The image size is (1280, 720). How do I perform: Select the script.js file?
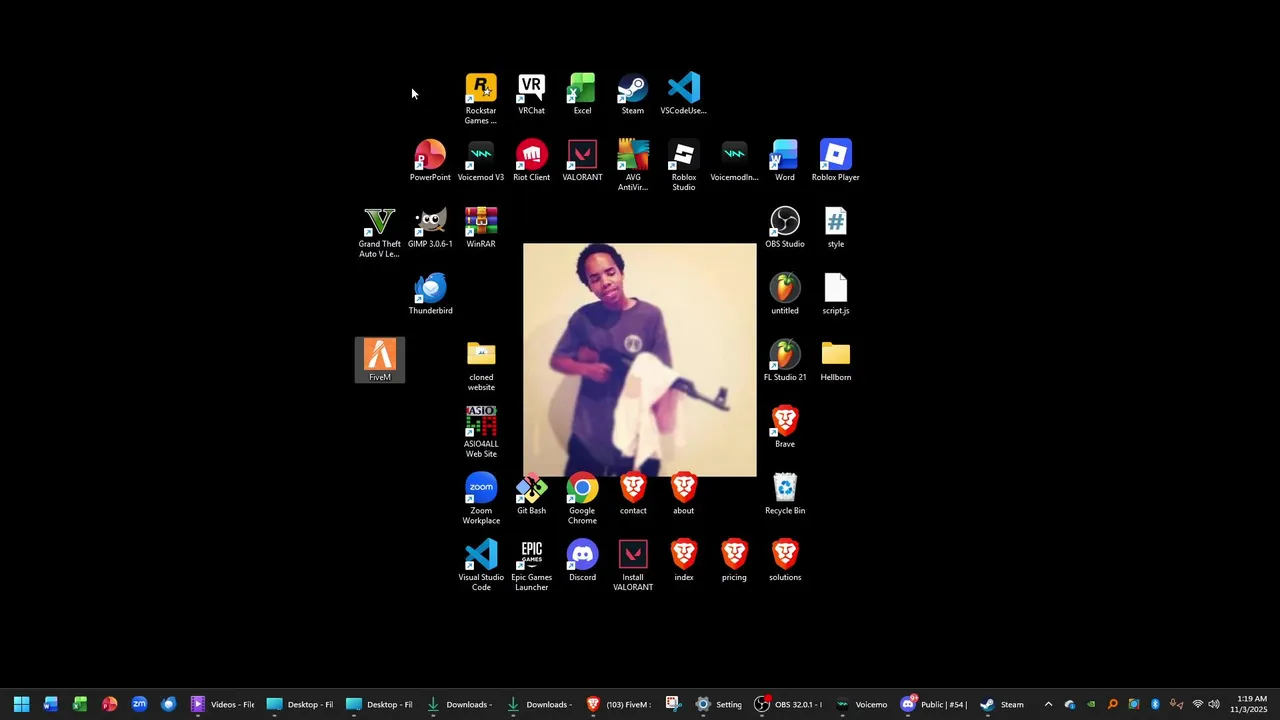point(836,294)
